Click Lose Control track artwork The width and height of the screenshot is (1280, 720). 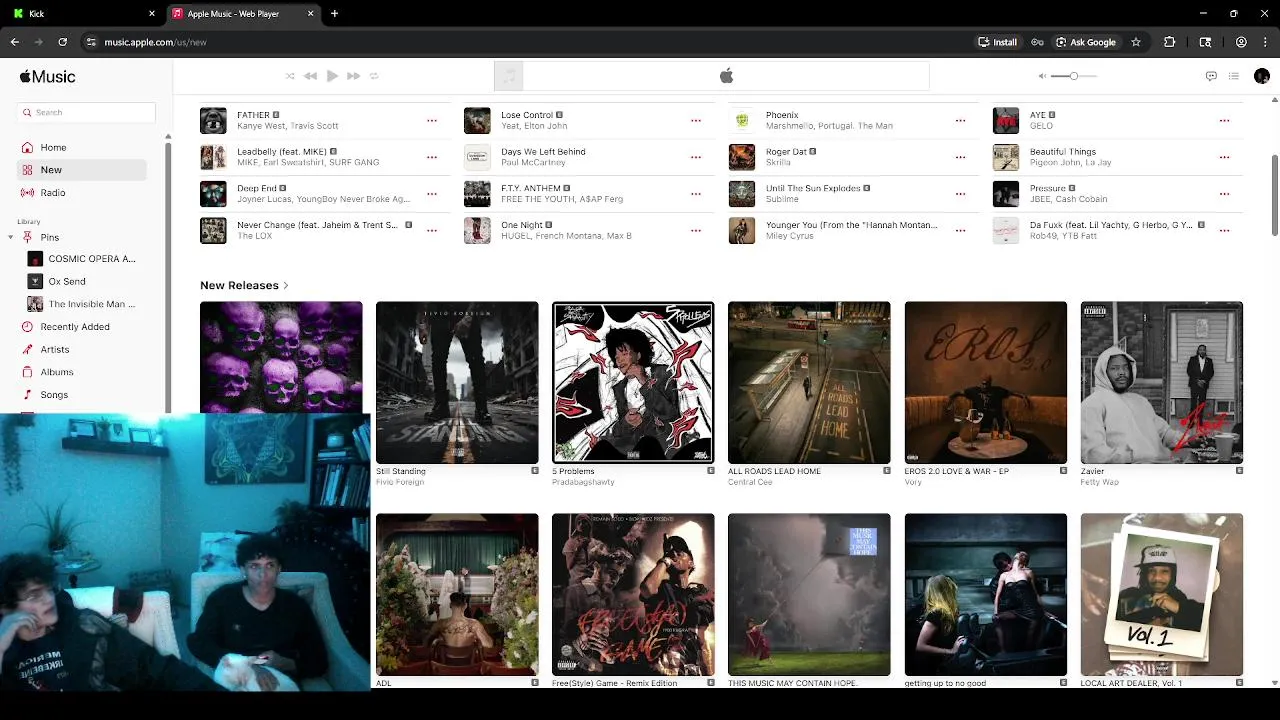(x=477, y=120)
